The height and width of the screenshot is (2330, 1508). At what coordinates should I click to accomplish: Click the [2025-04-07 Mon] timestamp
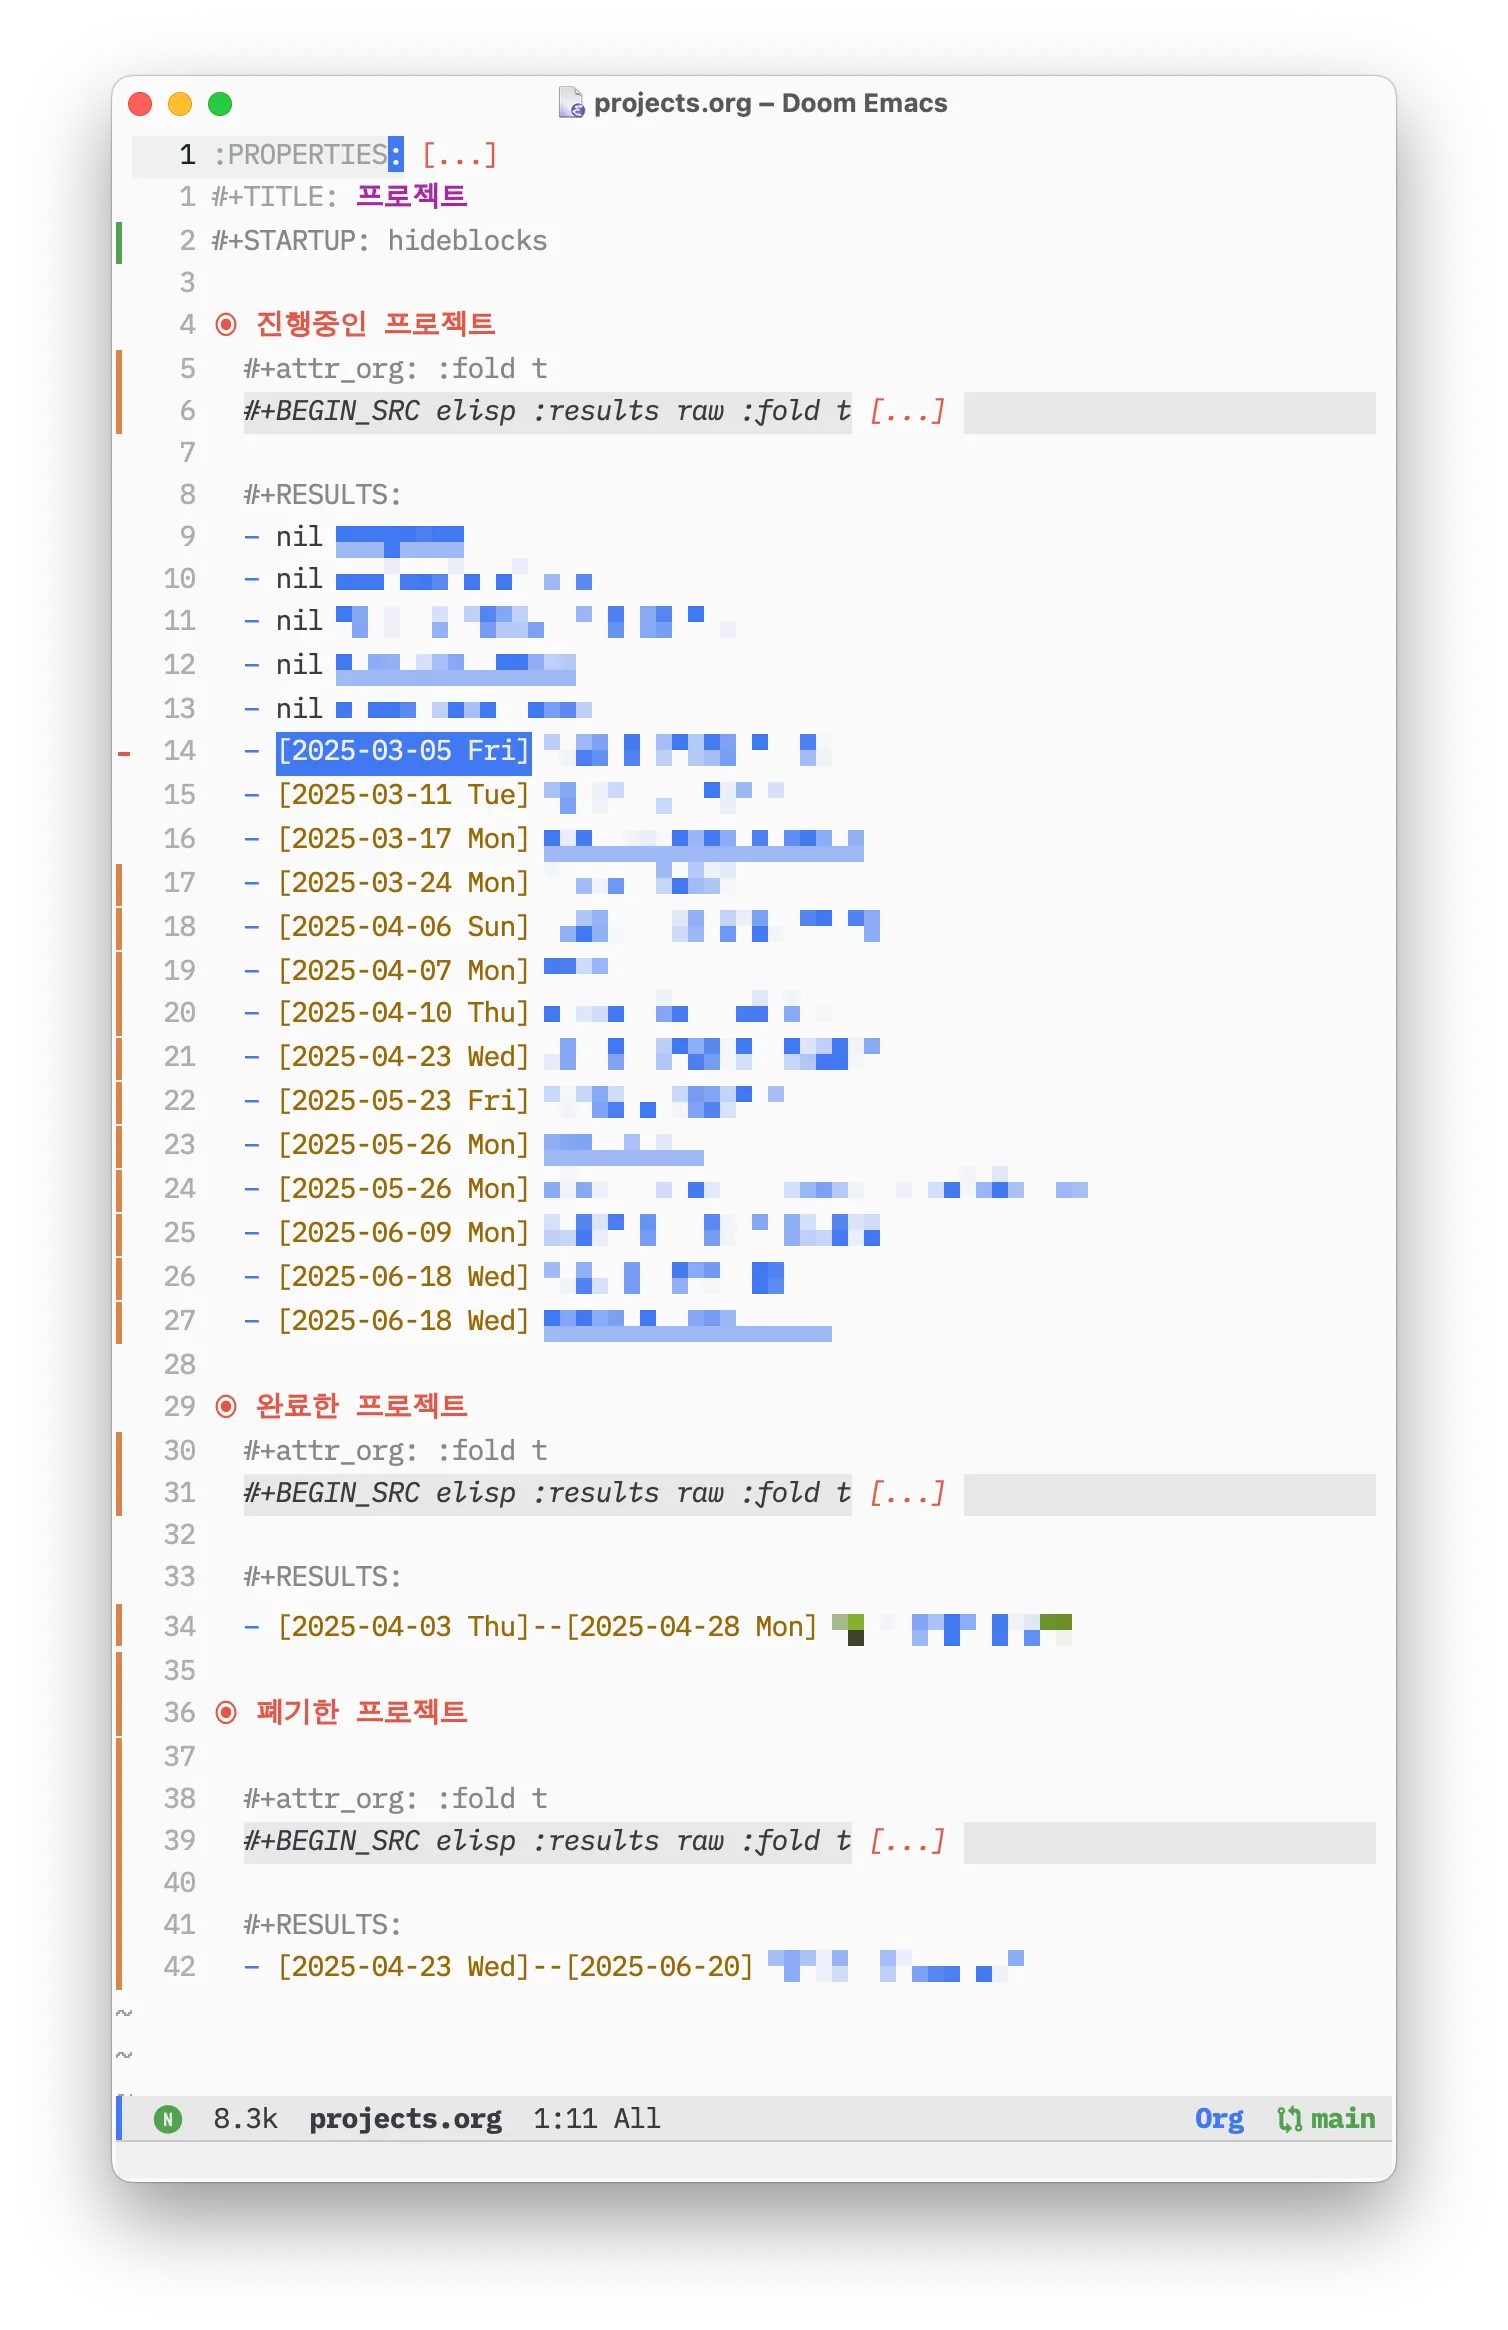(403, 971)
